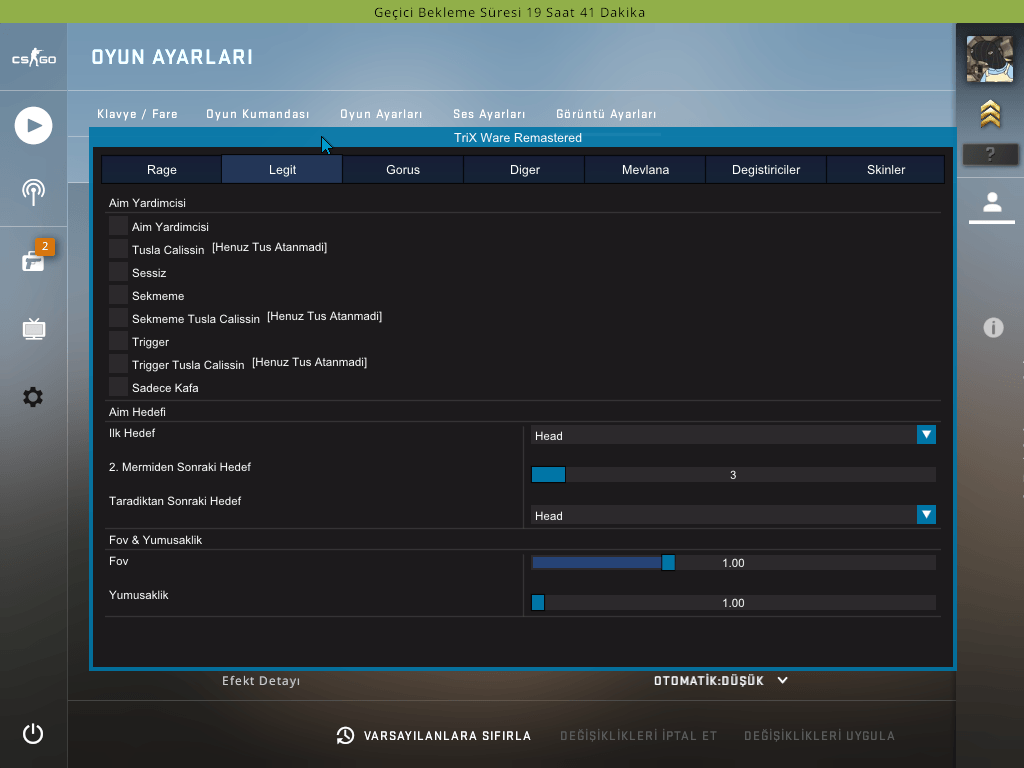Click the Ilk Hedef label
The image size is (1024, 768).
tap(132, 433)
